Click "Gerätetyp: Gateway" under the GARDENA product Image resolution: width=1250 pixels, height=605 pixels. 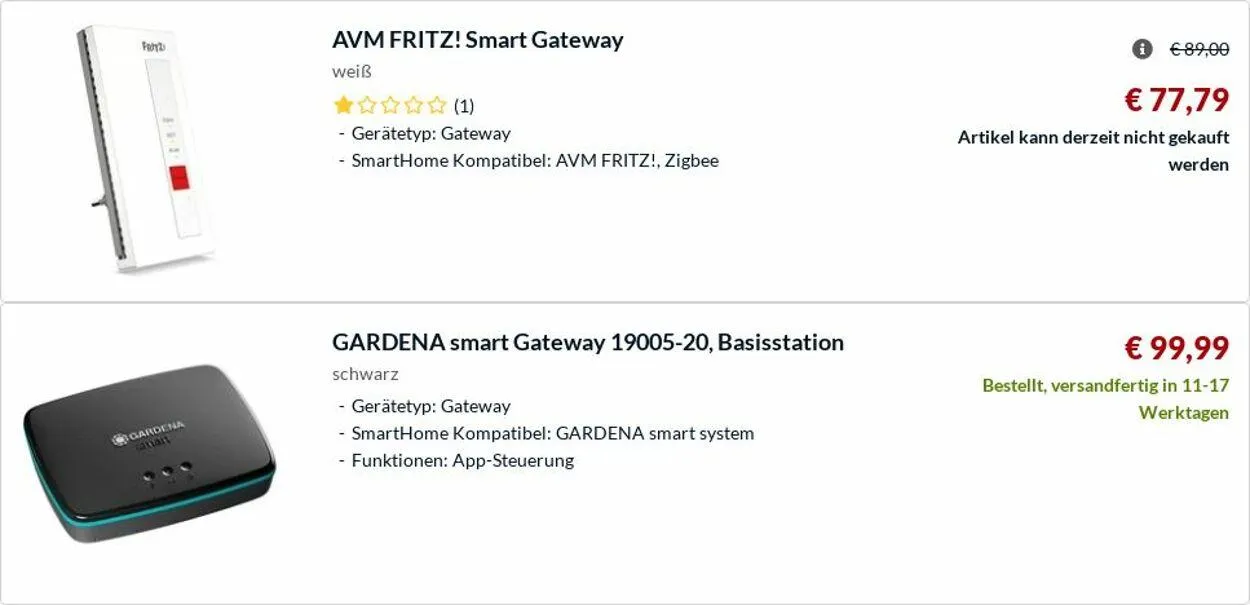(430, 406)
